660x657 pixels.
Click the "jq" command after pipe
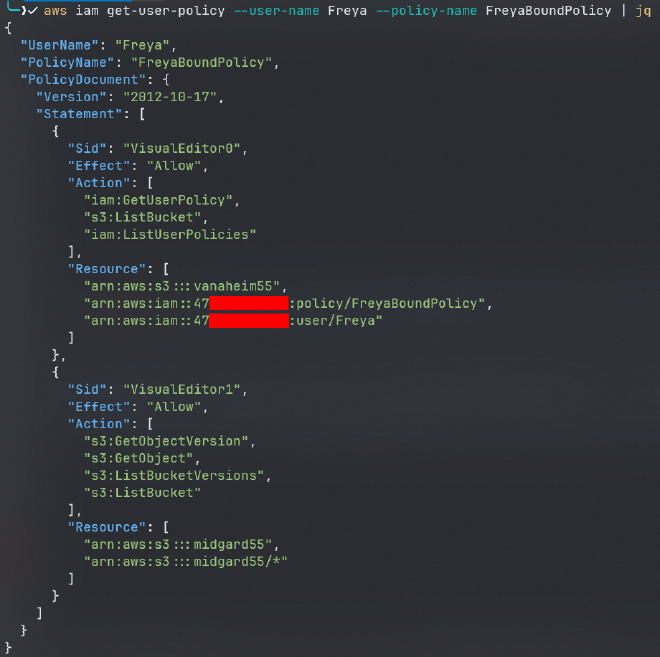(x=643, y=11)
